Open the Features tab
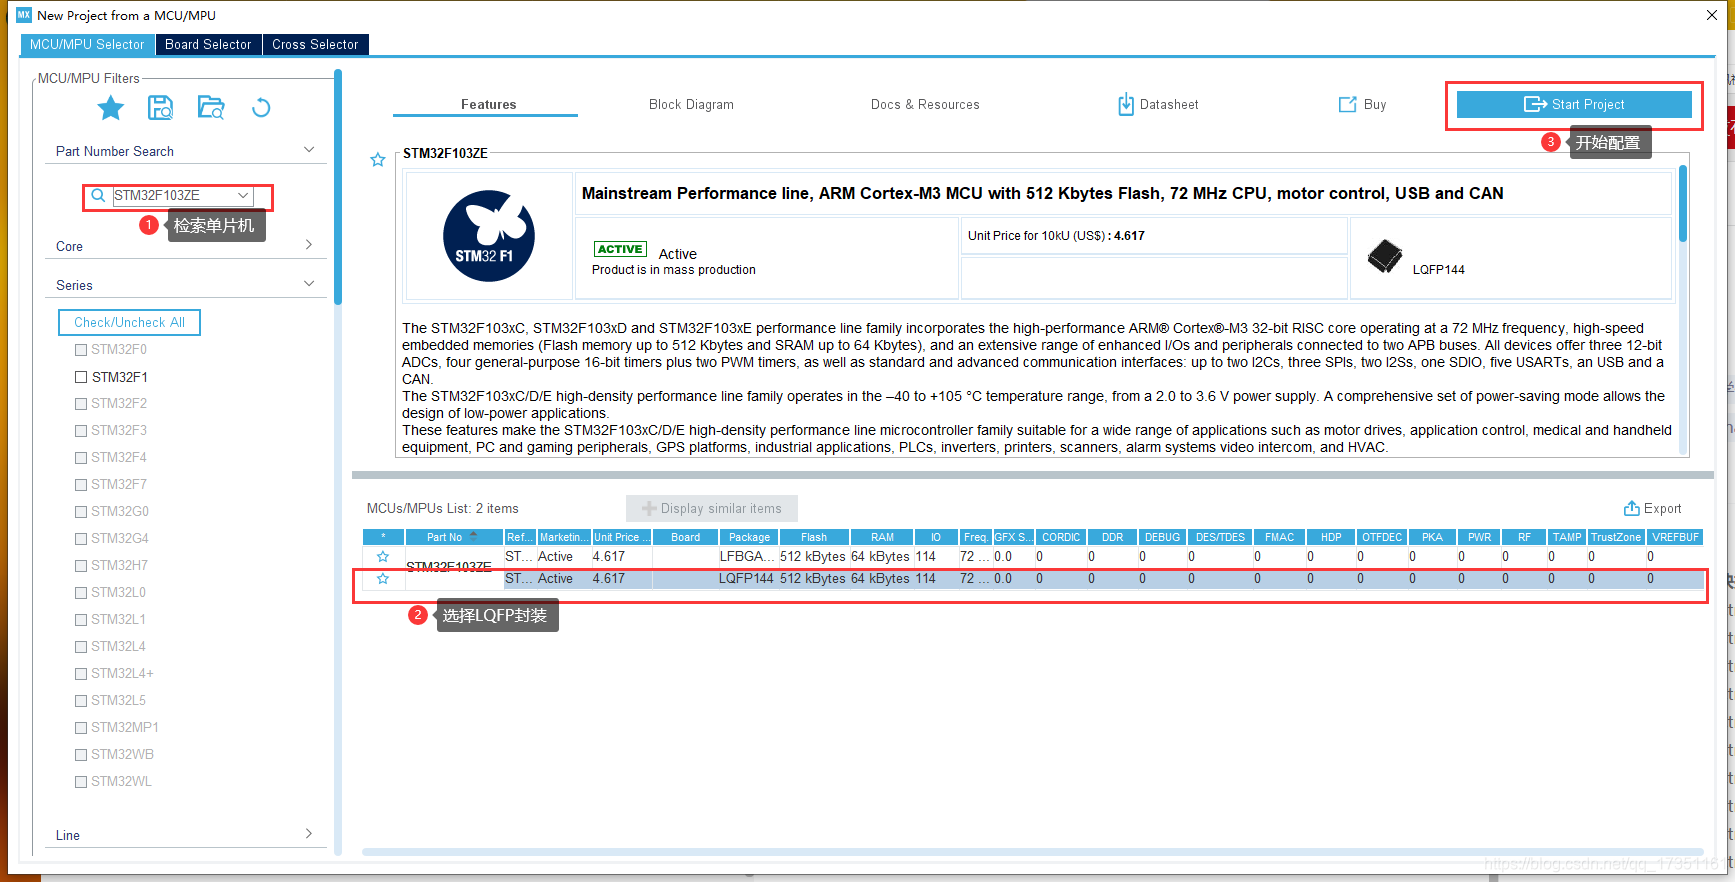 pos(488,105)
